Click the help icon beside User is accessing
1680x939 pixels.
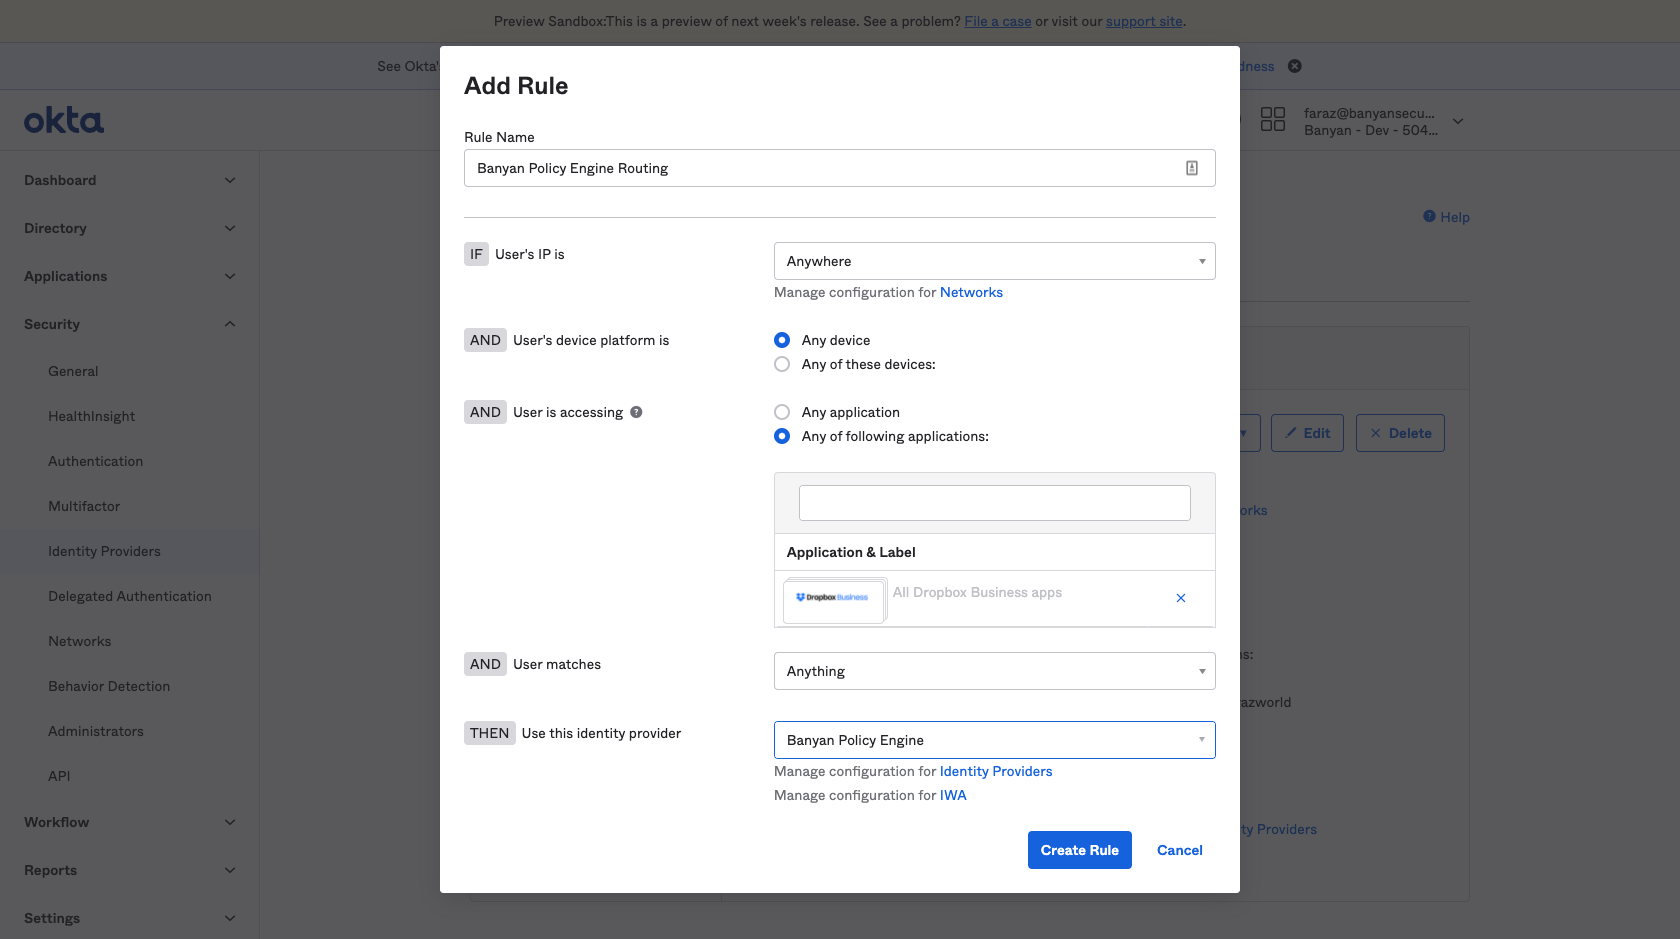click(636, 412)
